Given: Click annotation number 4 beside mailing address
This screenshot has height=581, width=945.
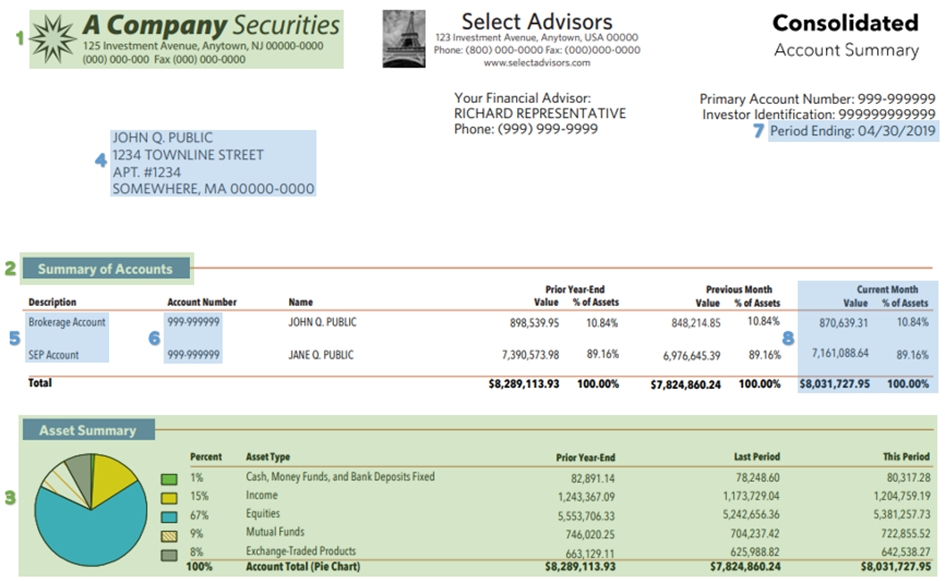Looking at the screenshot, I should [100, 158].
